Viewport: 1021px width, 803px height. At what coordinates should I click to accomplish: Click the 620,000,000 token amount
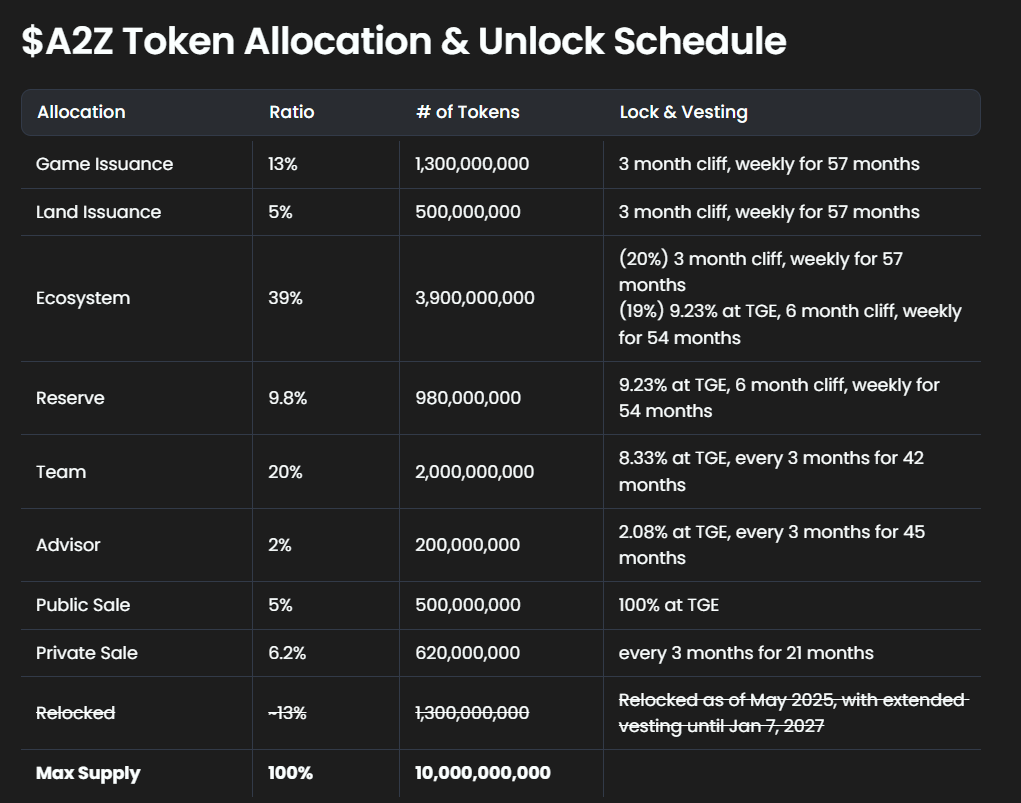coord(467,653)
